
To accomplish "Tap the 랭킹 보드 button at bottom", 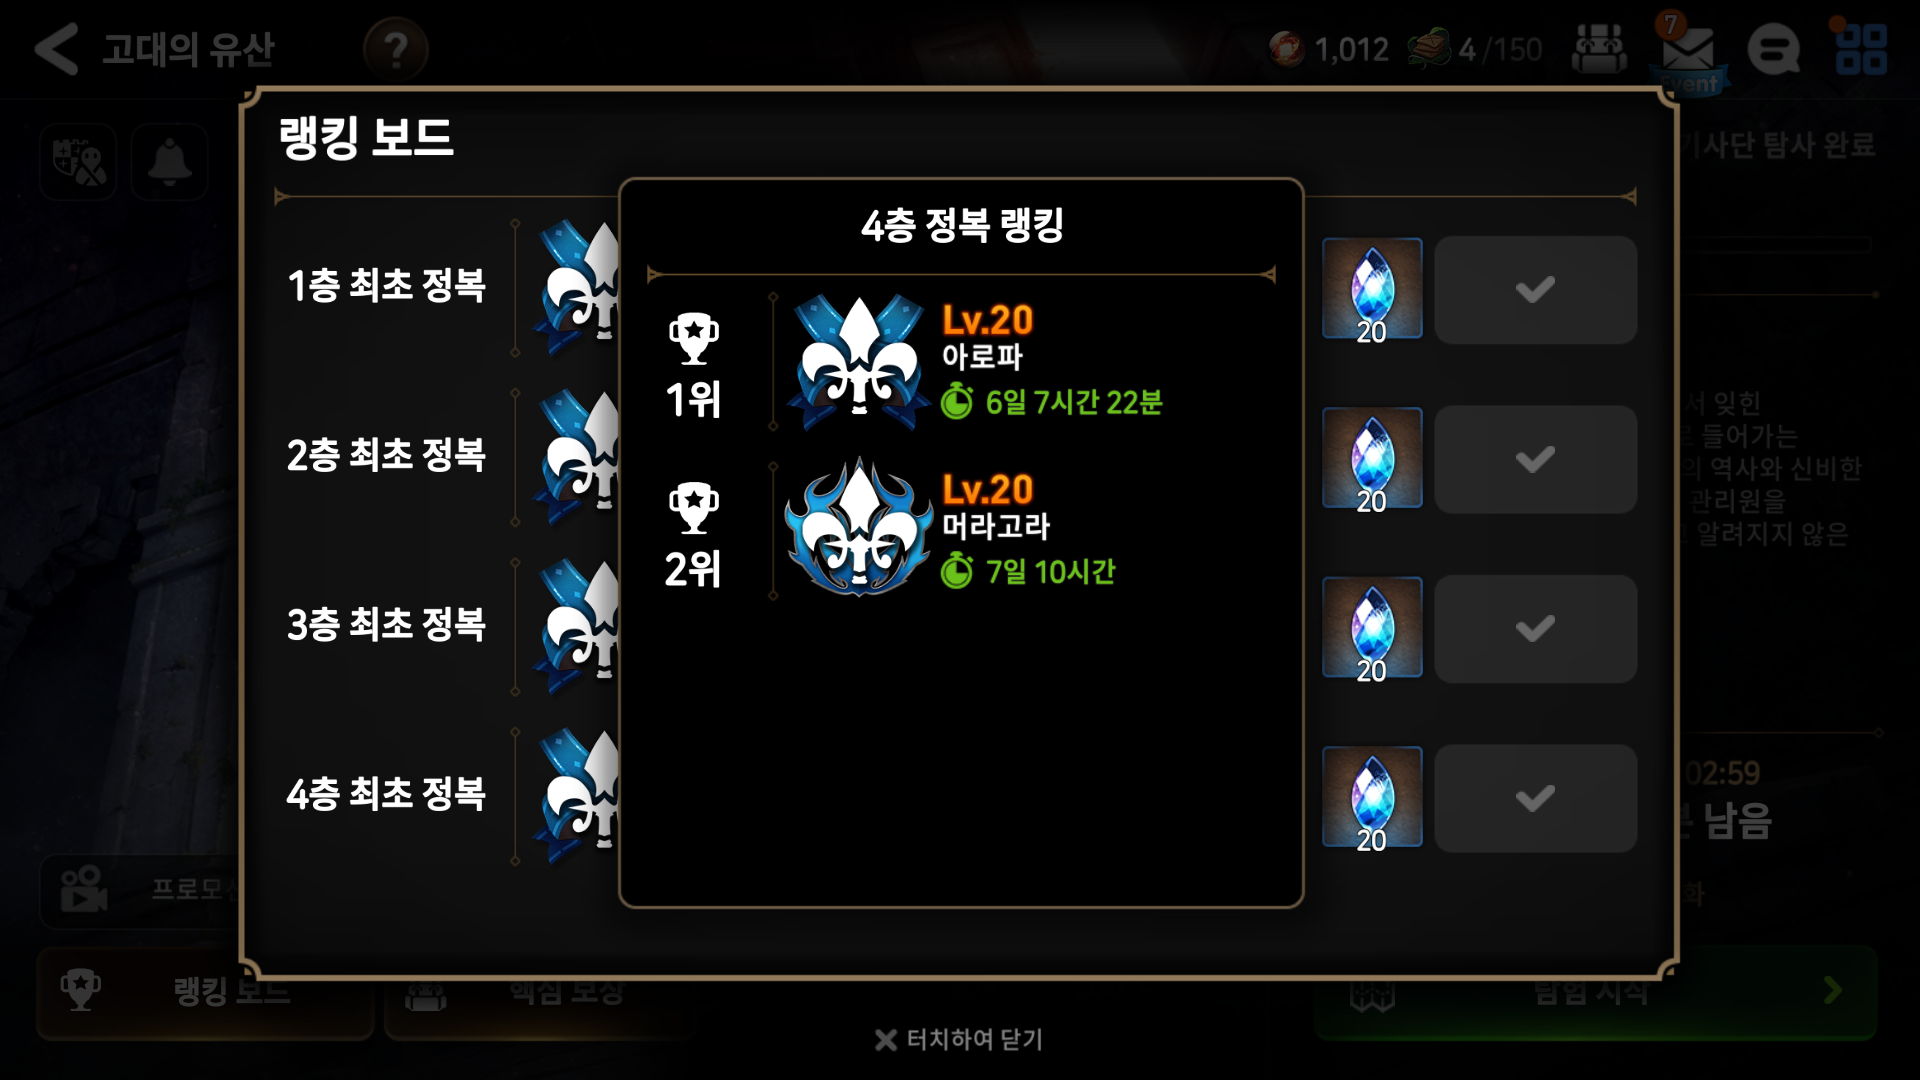I will (205, 990).
